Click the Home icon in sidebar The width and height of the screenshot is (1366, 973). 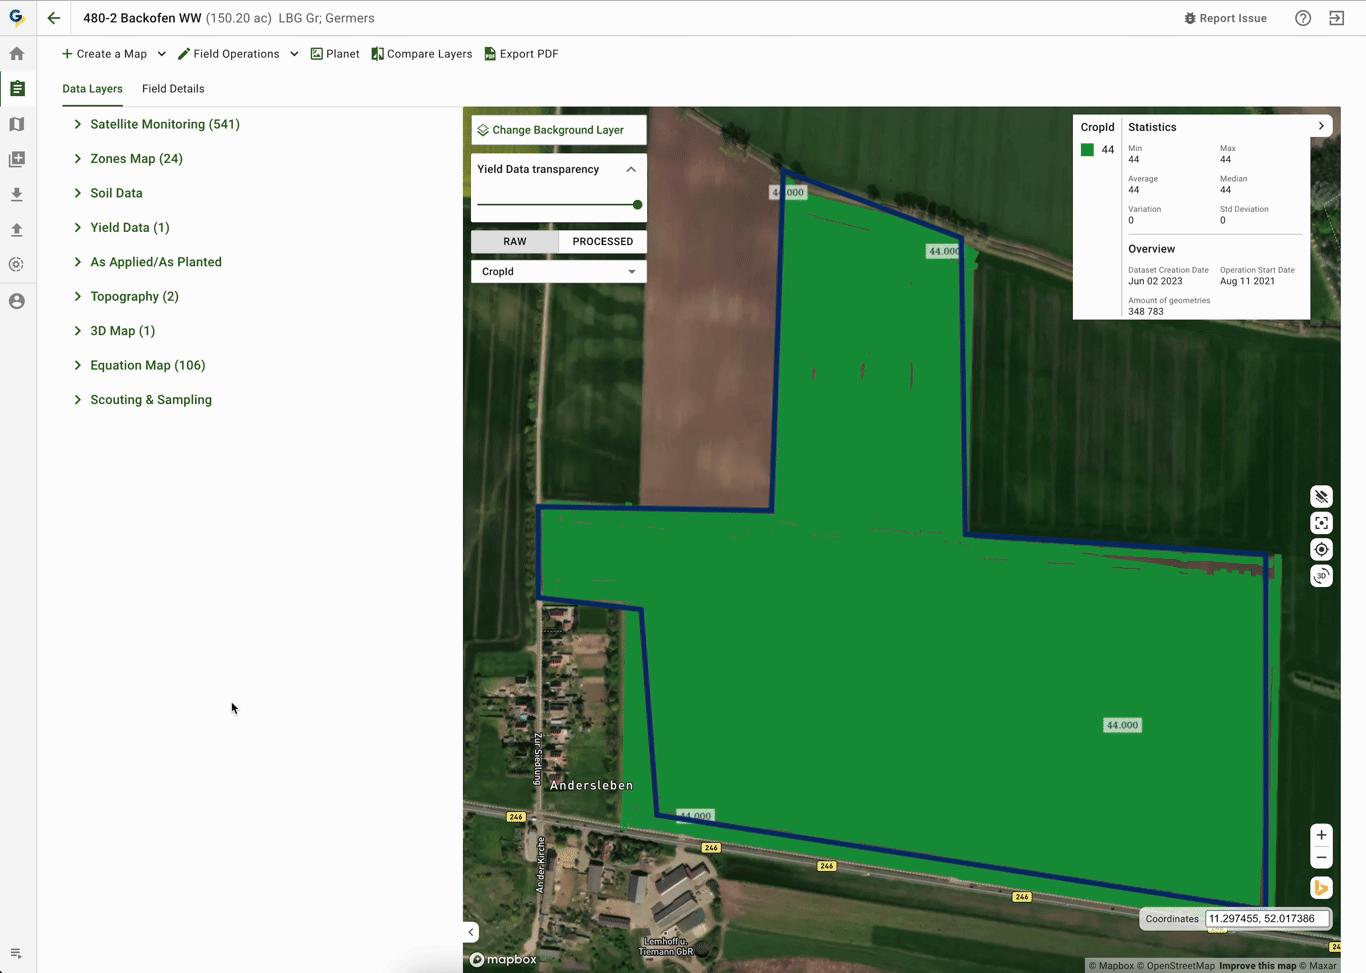pyautogui.click(x=17, y=54)
